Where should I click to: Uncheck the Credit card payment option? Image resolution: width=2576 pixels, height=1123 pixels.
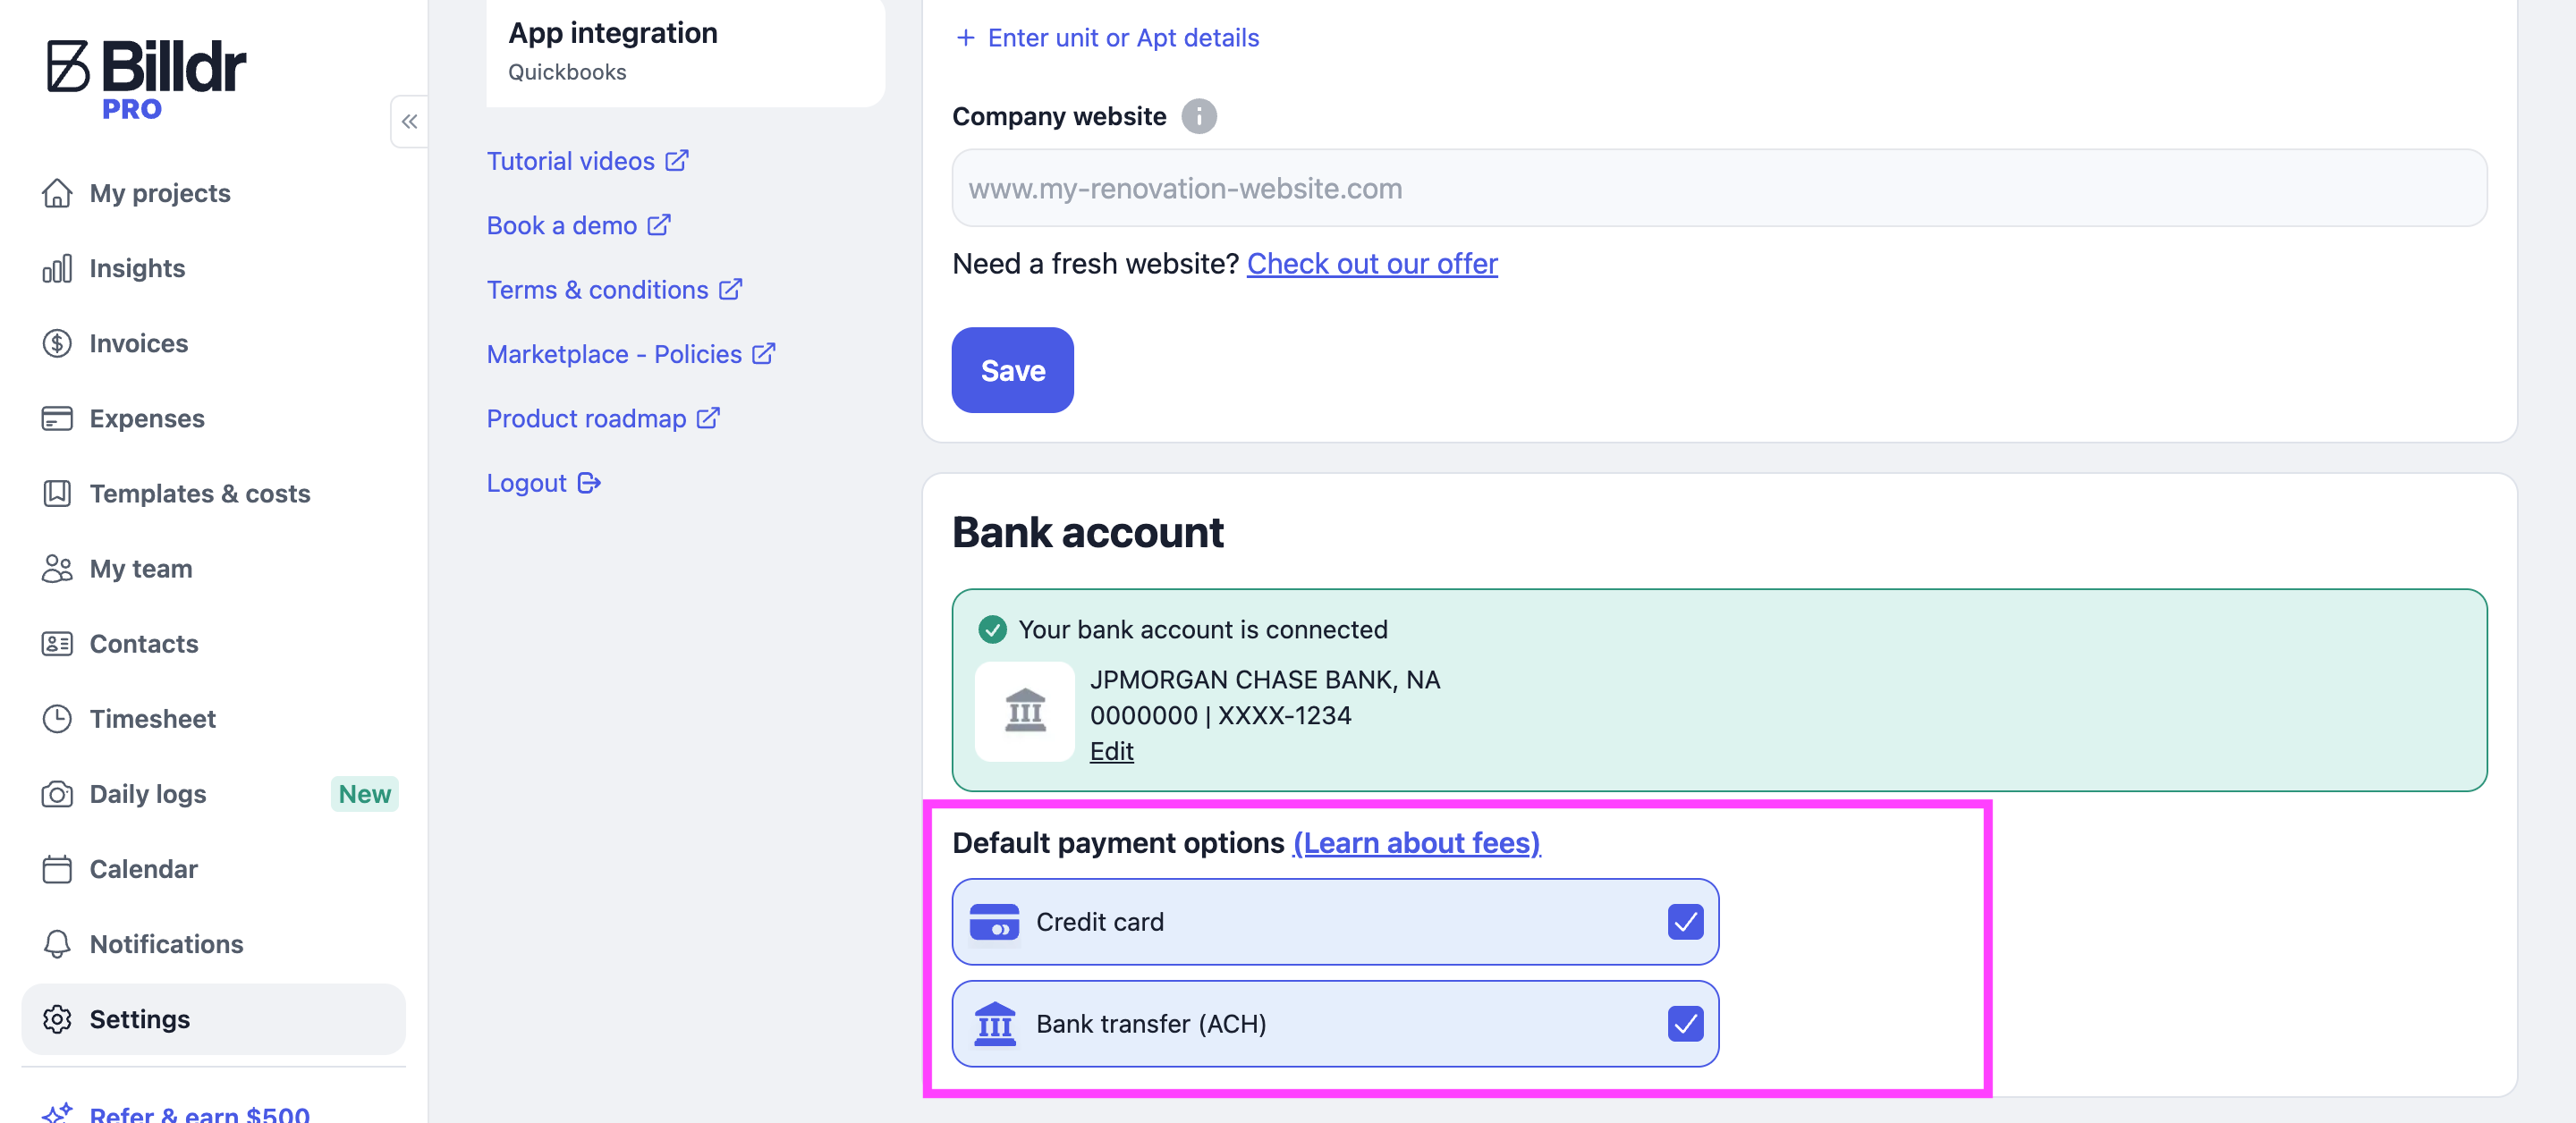coord(1685,921)
